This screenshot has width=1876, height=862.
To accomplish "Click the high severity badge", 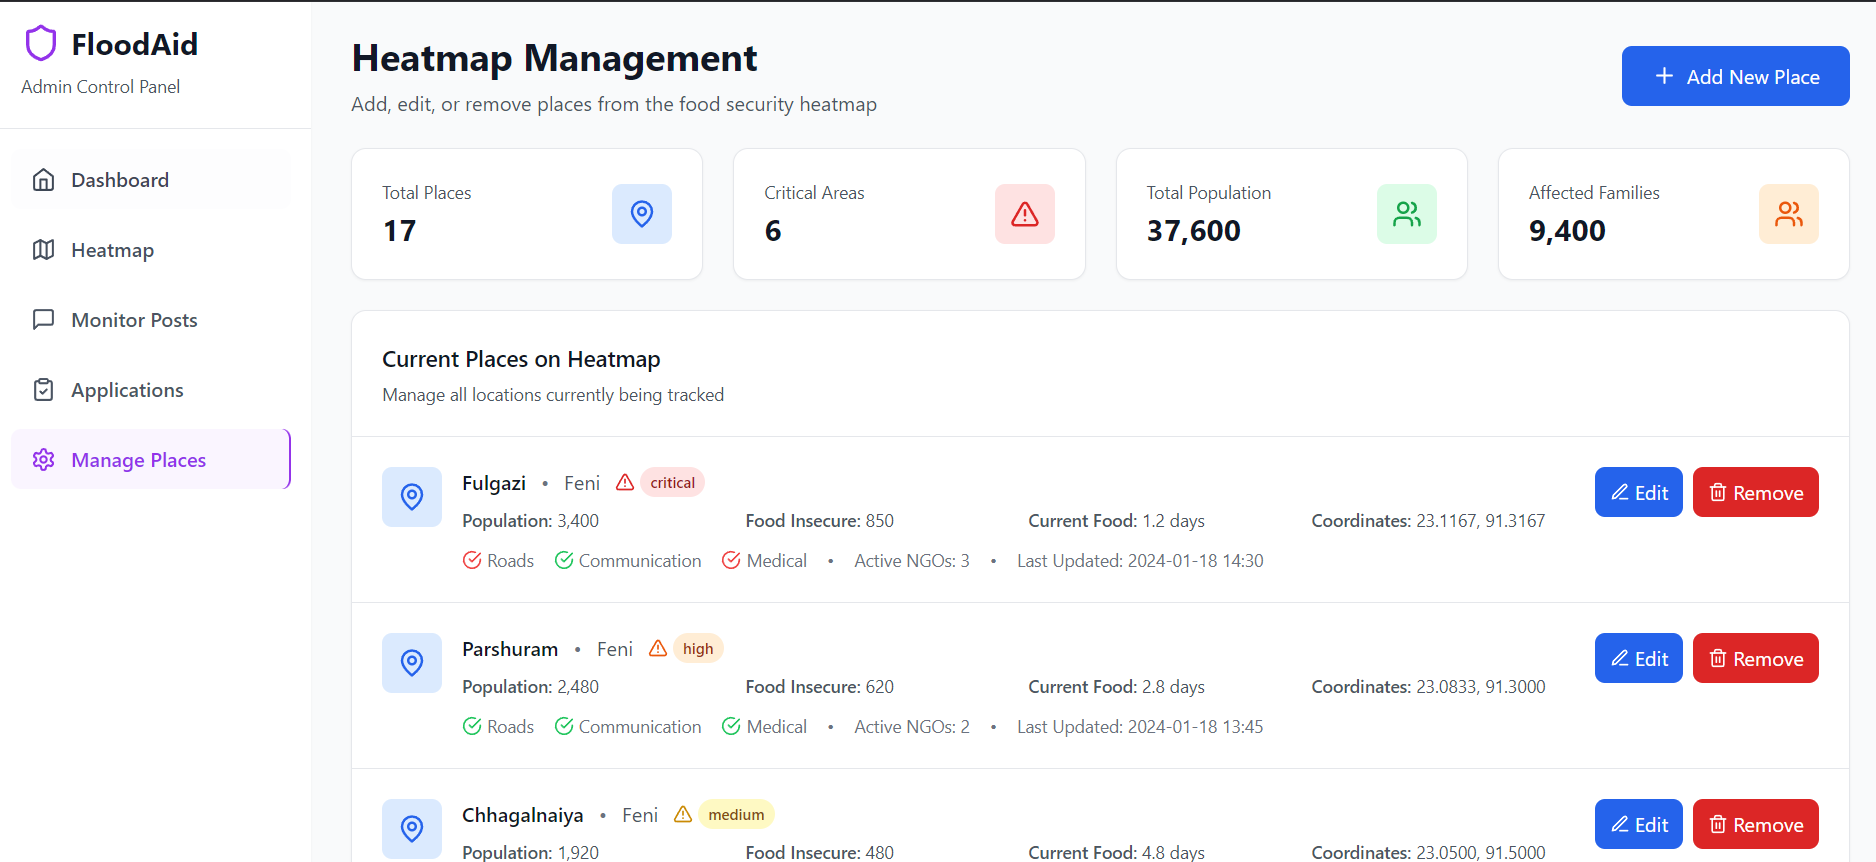I will point(698,649).
